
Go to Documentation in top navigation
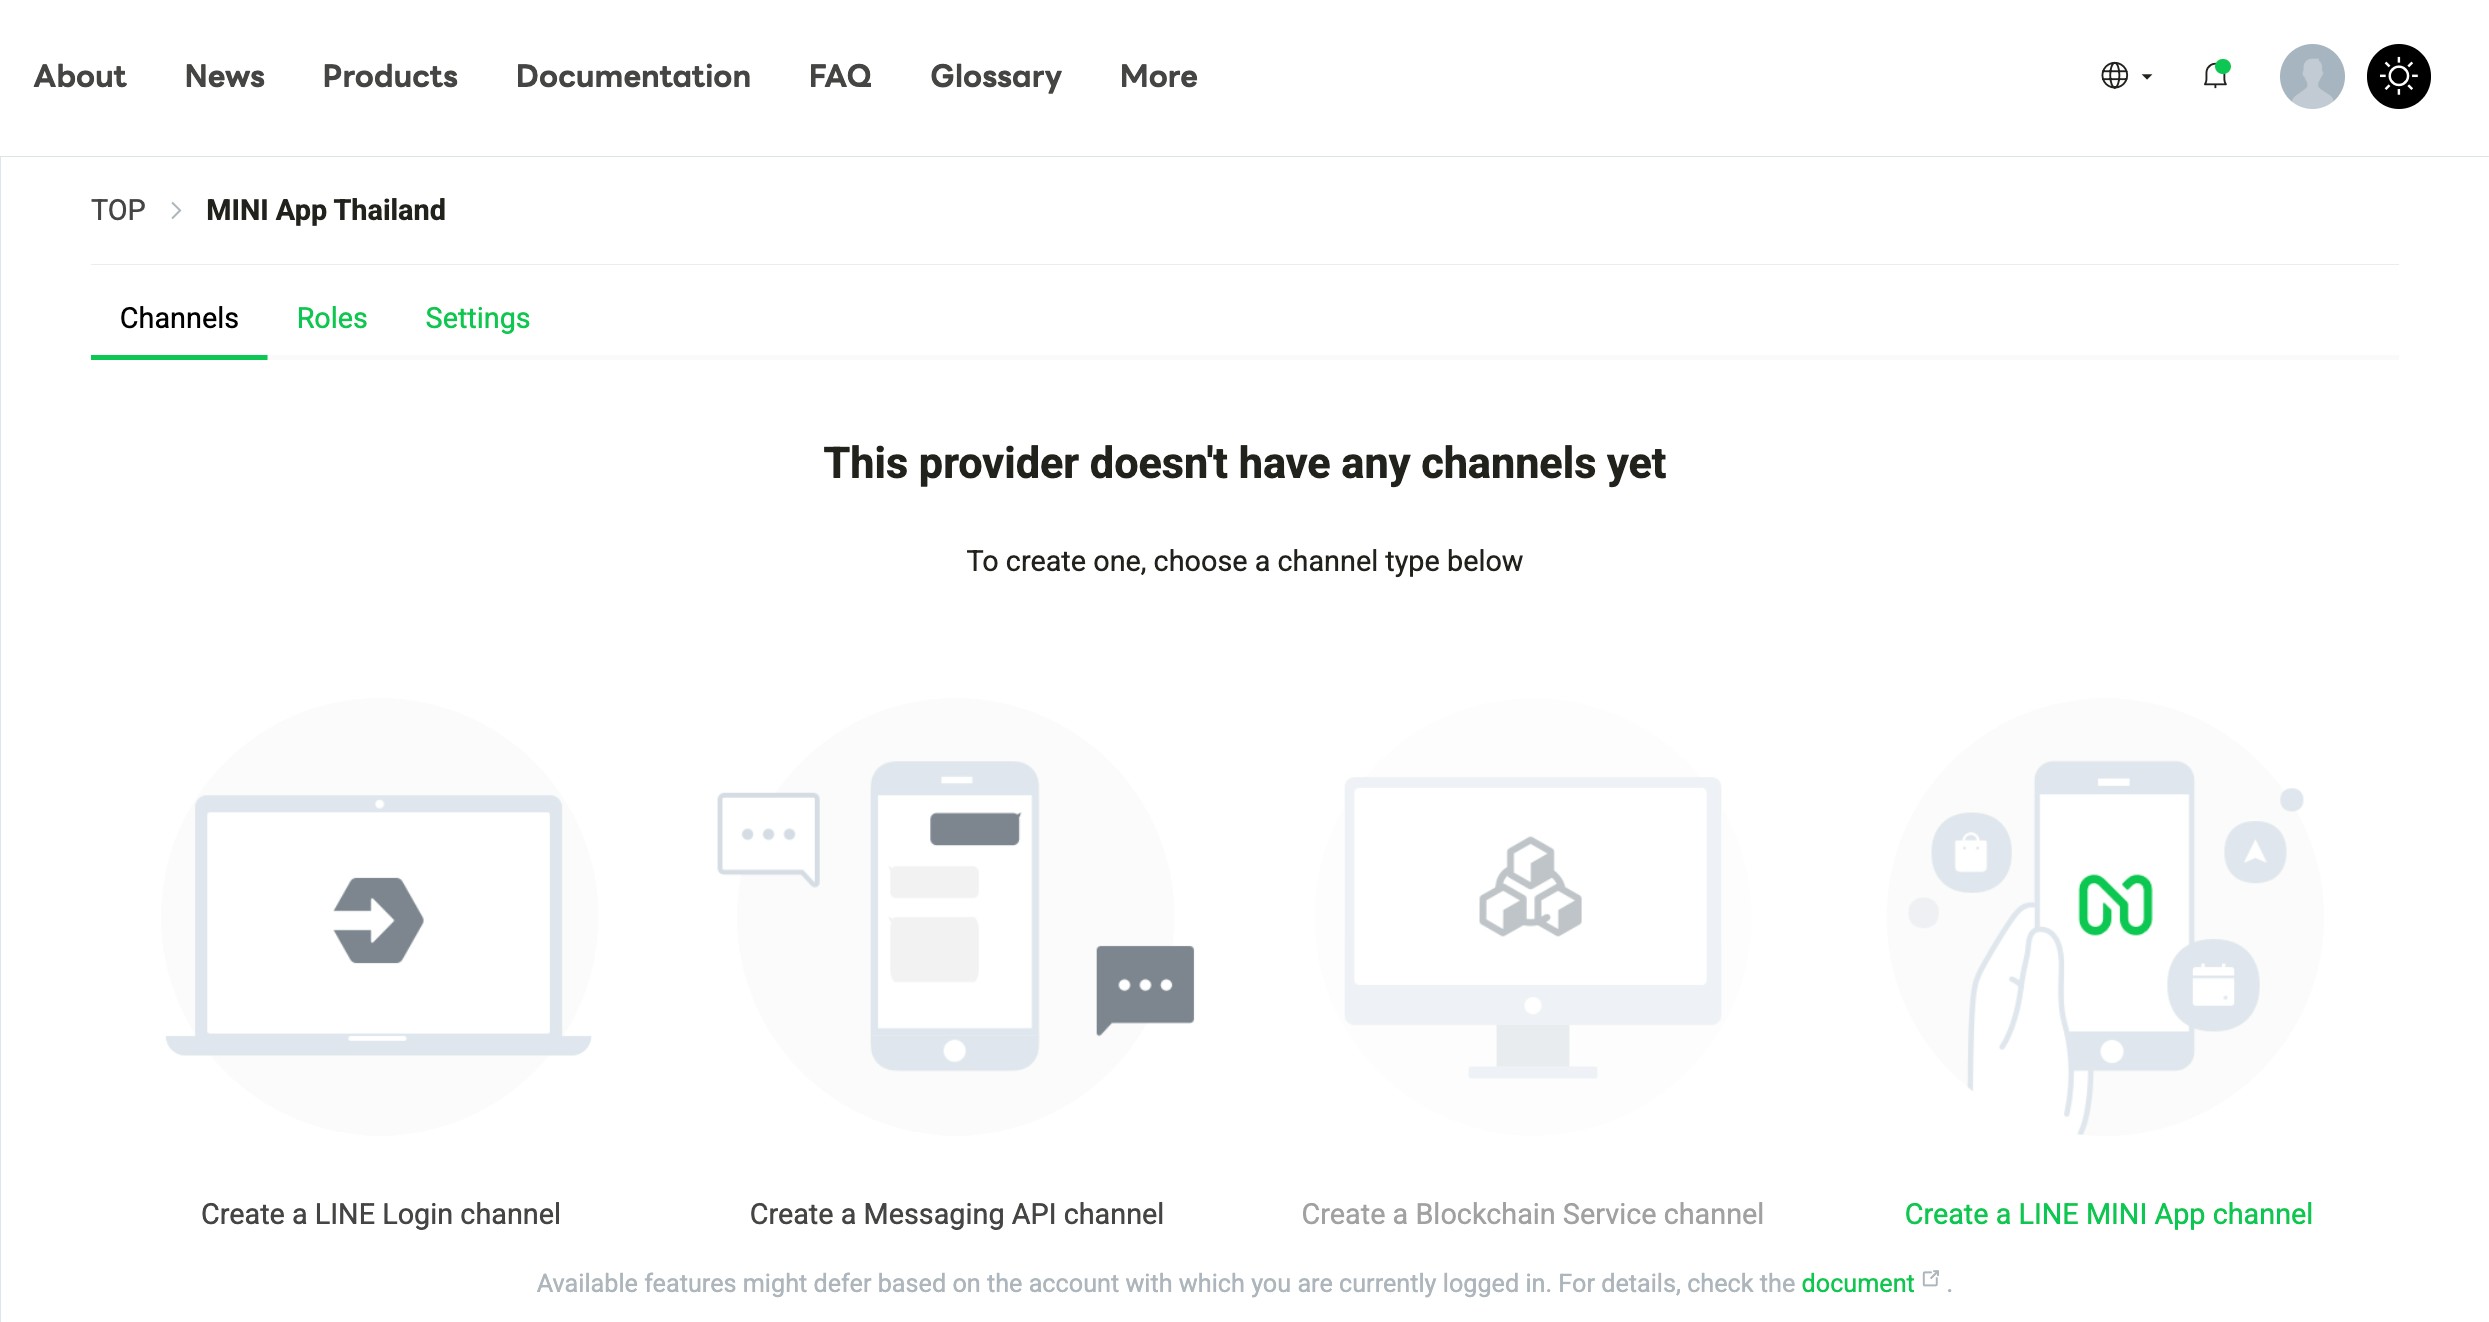(x=633, y=76)
